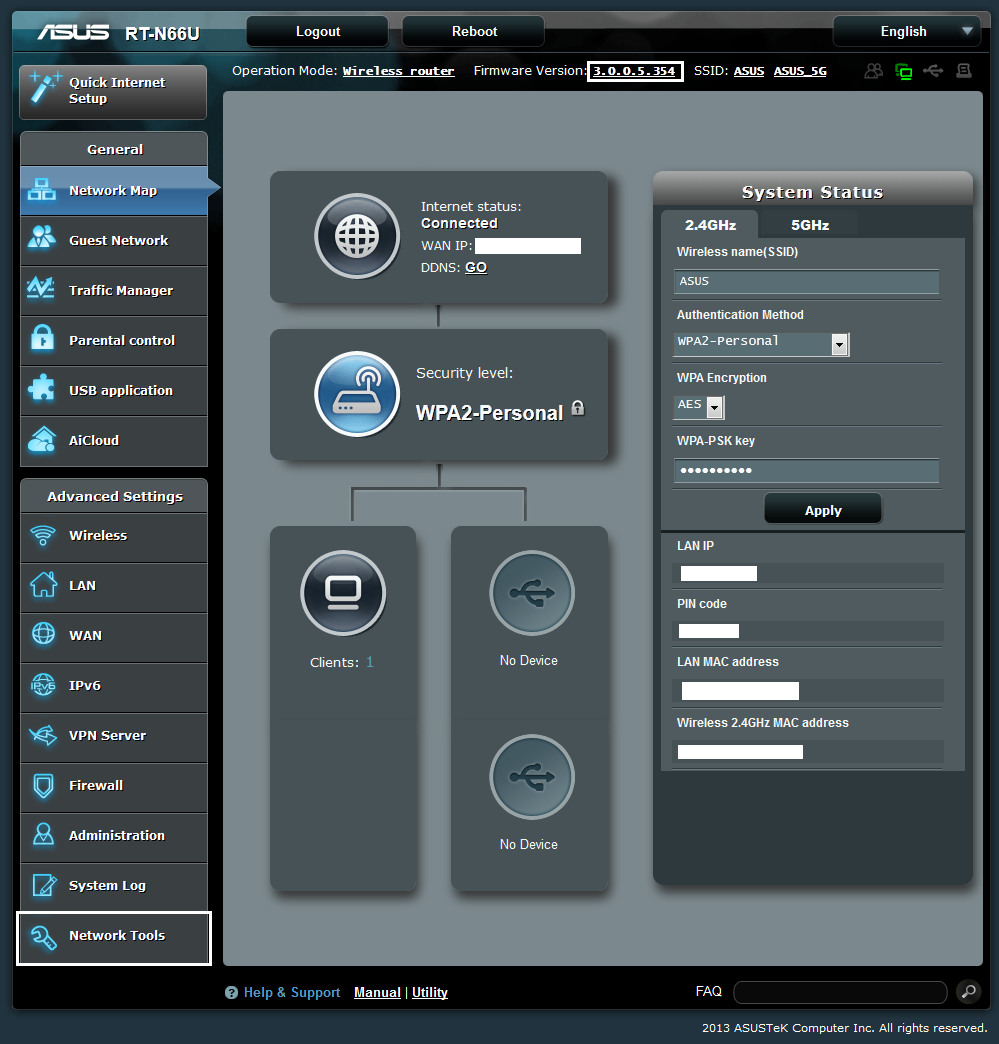Click the green network clients status icon
The image size is (999, 1044).
(x=904, y=71)
